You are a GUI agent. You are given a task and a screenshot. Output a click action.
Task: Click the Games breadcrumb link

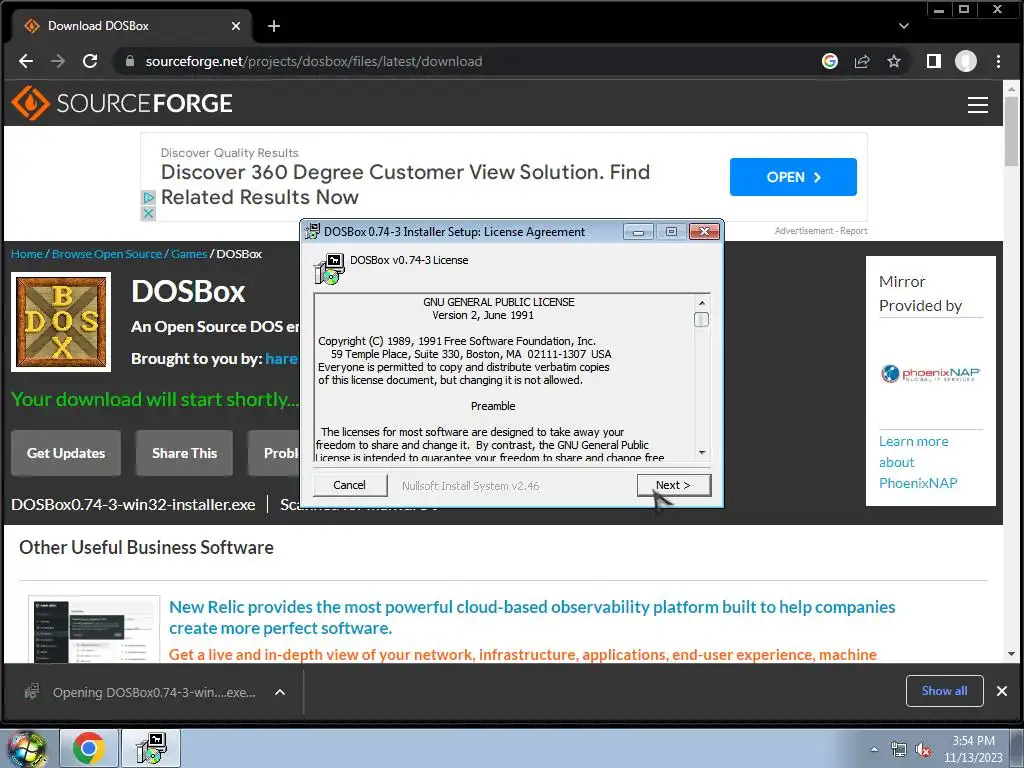tap(189, 254)
